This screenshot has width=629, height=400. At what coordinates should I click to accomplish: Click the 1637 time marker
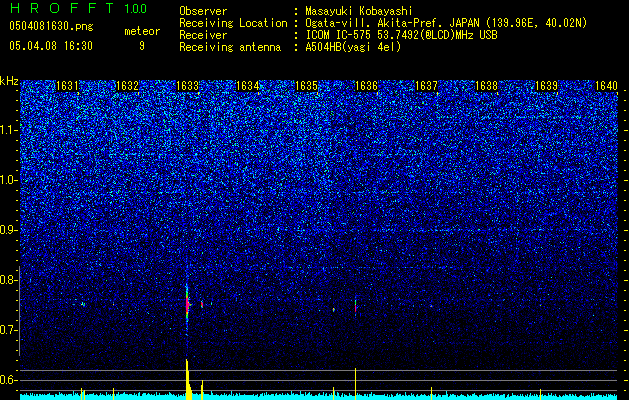pos(426,86)
